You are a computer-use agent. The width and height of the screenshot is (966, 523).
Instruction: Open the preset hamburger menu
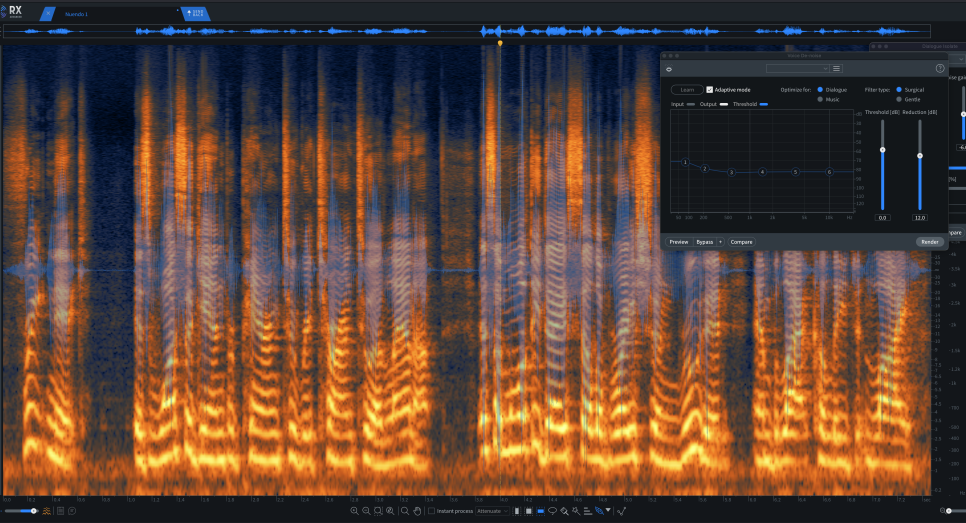pyautogui.click(x=836, y=68)
